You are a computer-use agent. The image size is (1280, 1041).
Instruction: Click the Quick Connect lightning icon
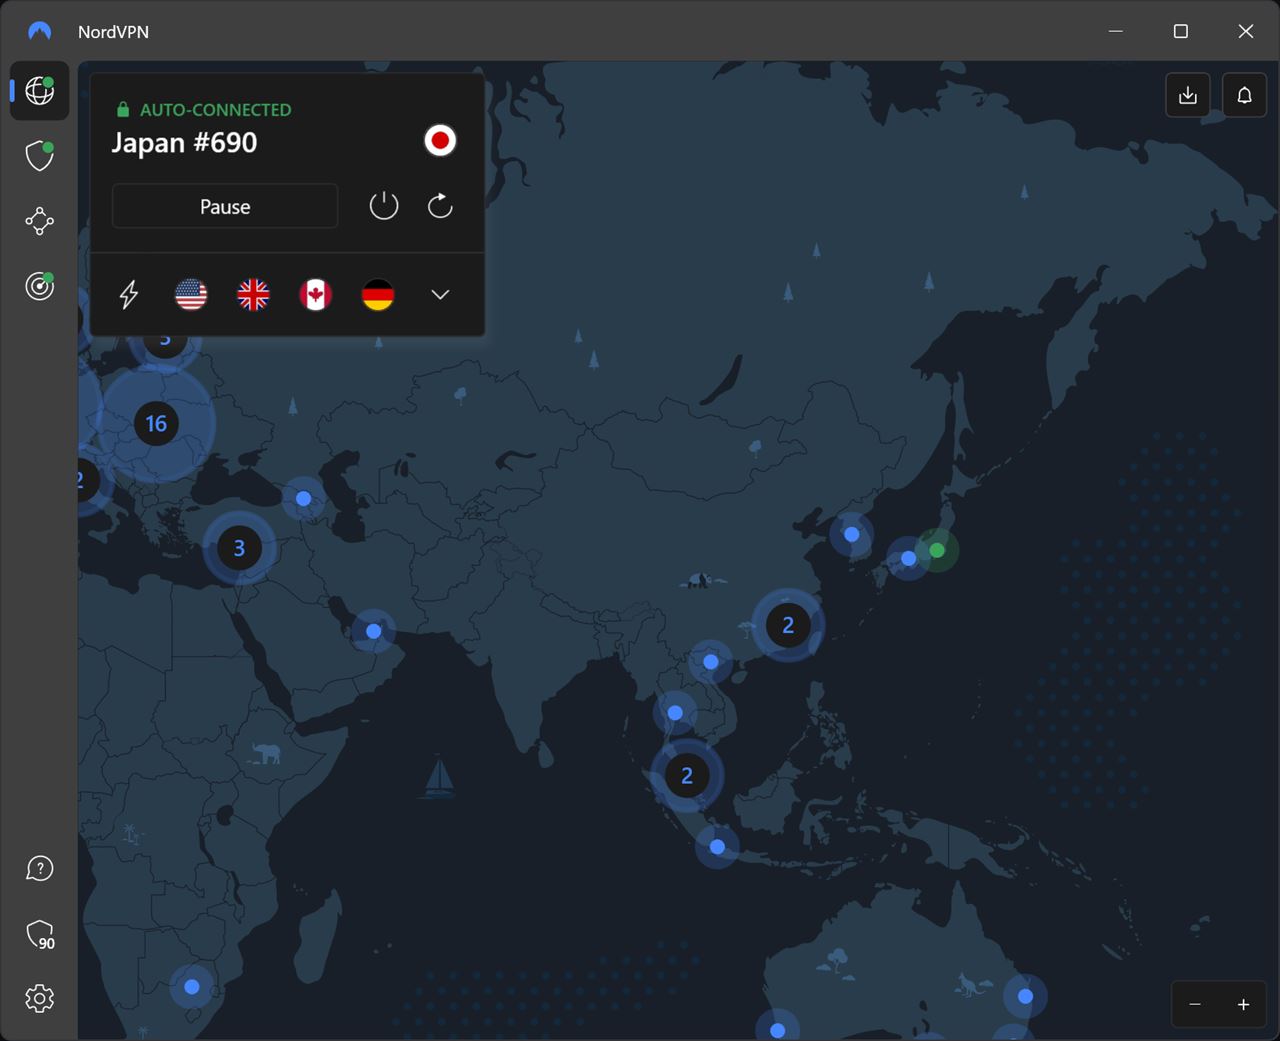click(129, 294)
